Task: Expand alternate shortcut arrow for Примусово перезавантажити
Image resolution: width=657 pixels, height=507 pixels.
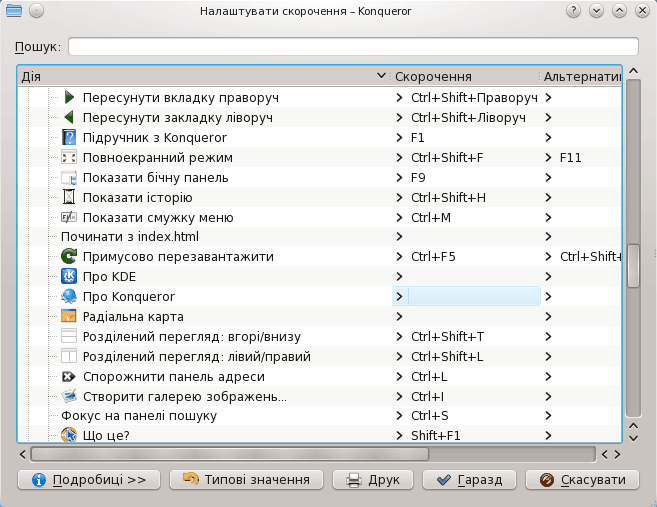Action: (549, 256)
